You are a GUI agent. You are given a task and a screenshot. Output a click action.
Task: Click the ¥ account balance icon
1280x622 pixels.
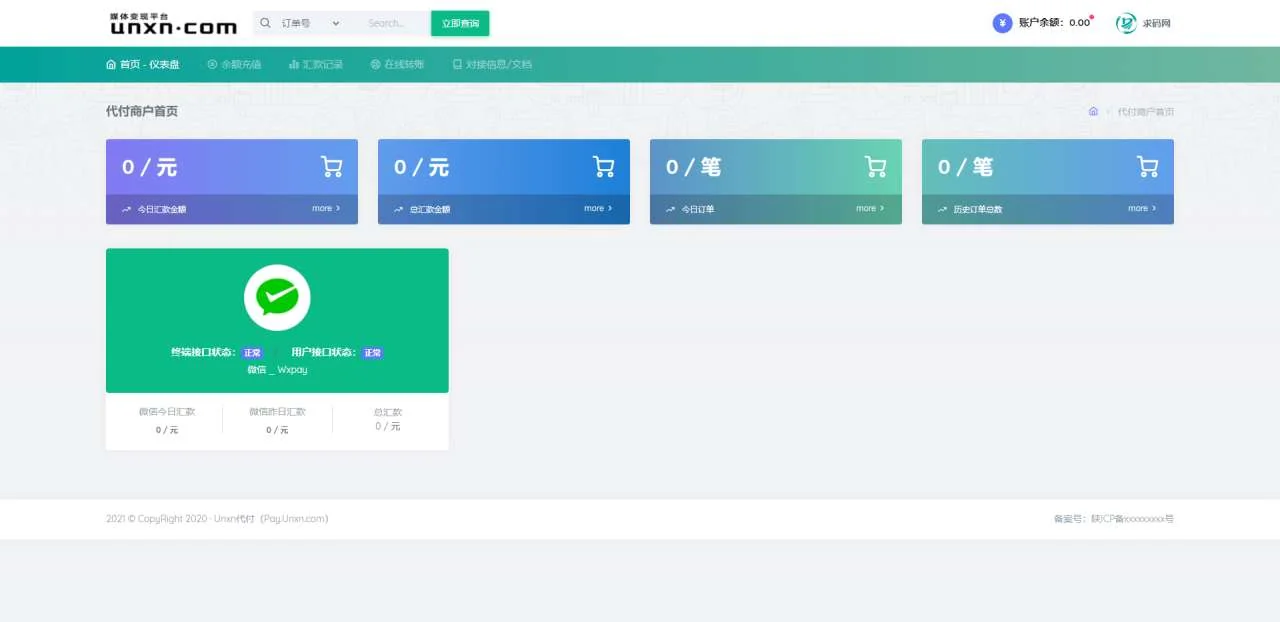pyautogui.click(x=1001, y=22)
